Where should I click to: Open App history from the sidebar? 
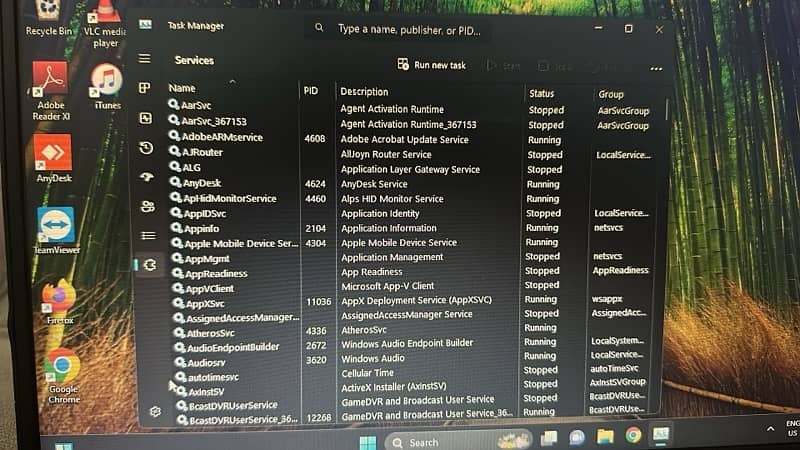(146, 148)
